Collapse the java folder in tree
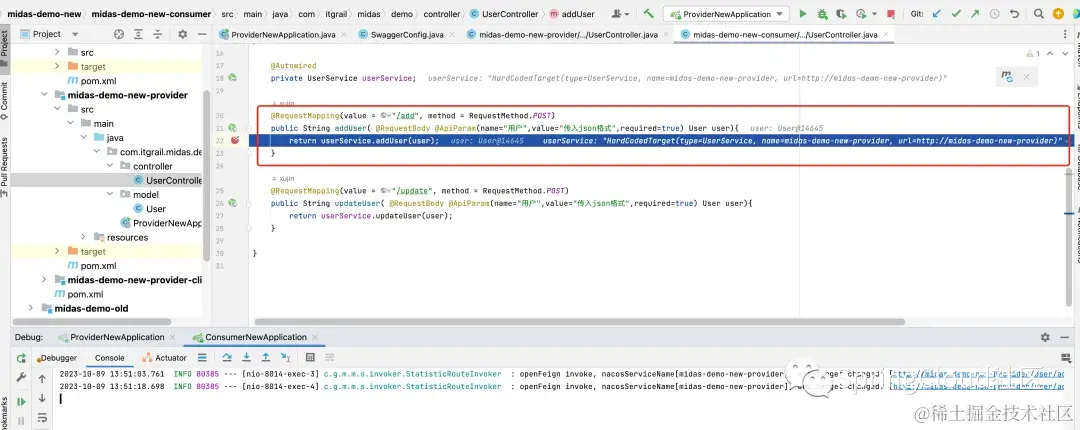 tap(83, 138)
